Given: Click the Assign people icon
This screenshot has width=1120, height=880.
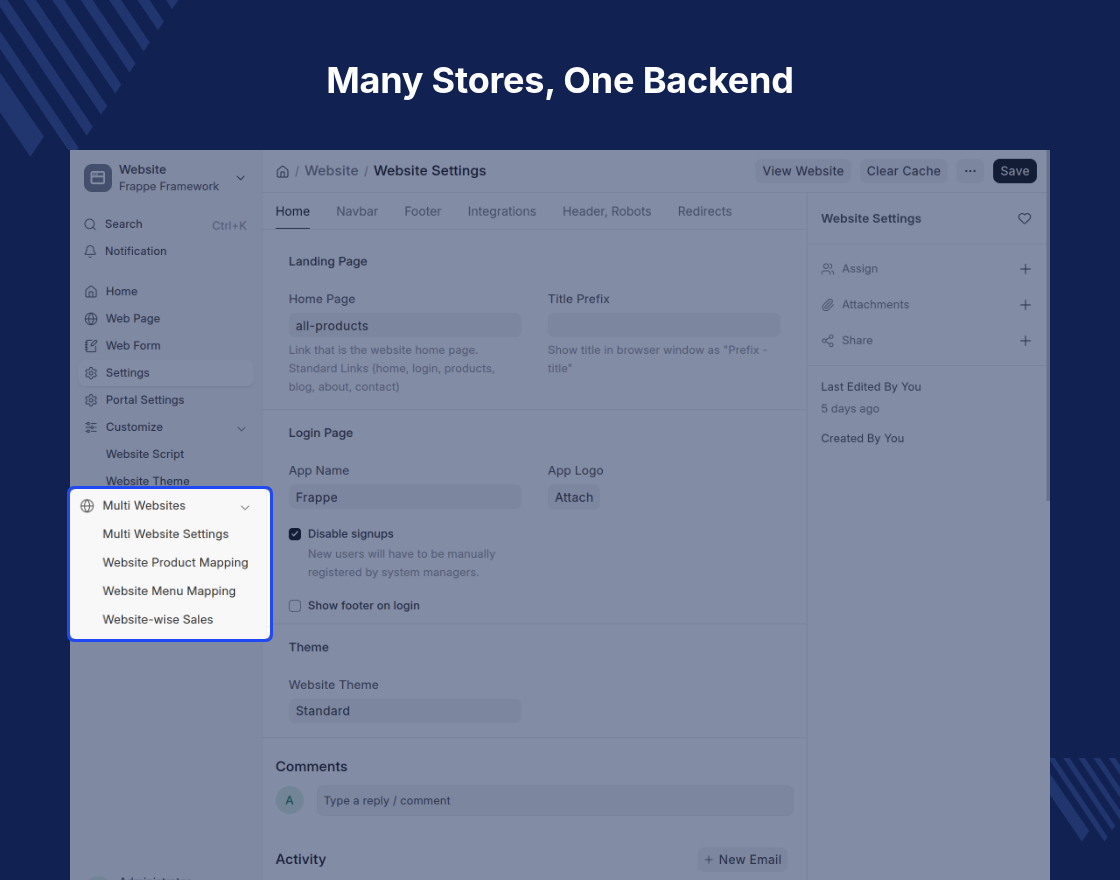Looking at the screenshot, I should tap(828, 269).
